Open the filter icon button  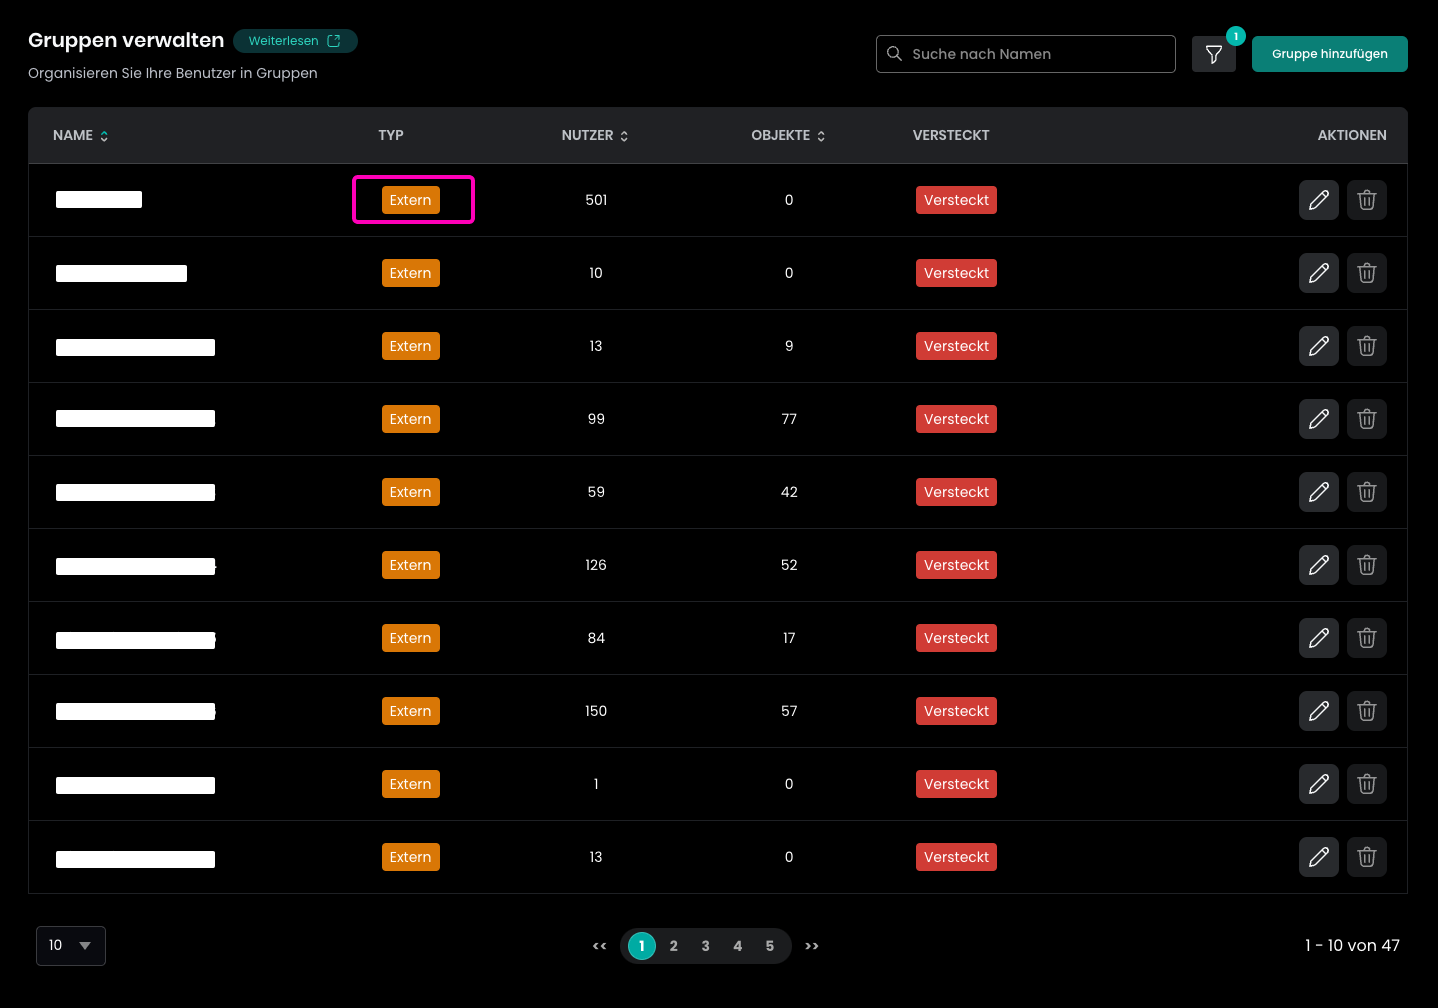pos(1213,54)
